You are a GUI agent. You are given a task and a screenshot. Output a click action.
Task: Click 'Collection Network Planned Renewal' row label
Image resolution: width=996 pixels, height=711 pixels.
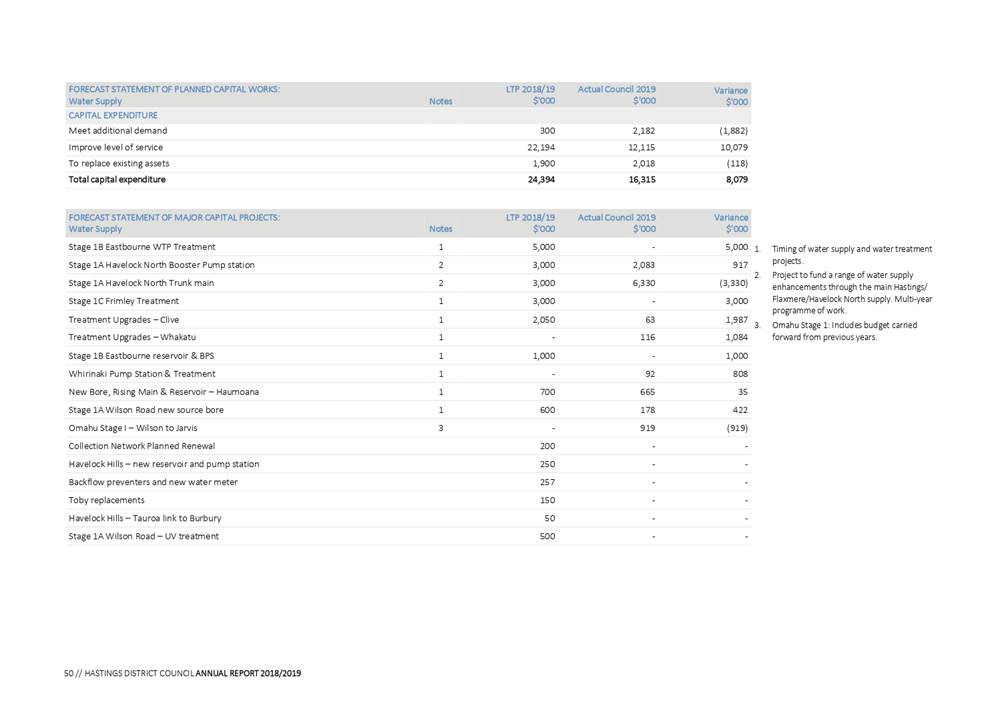[142, 446]
